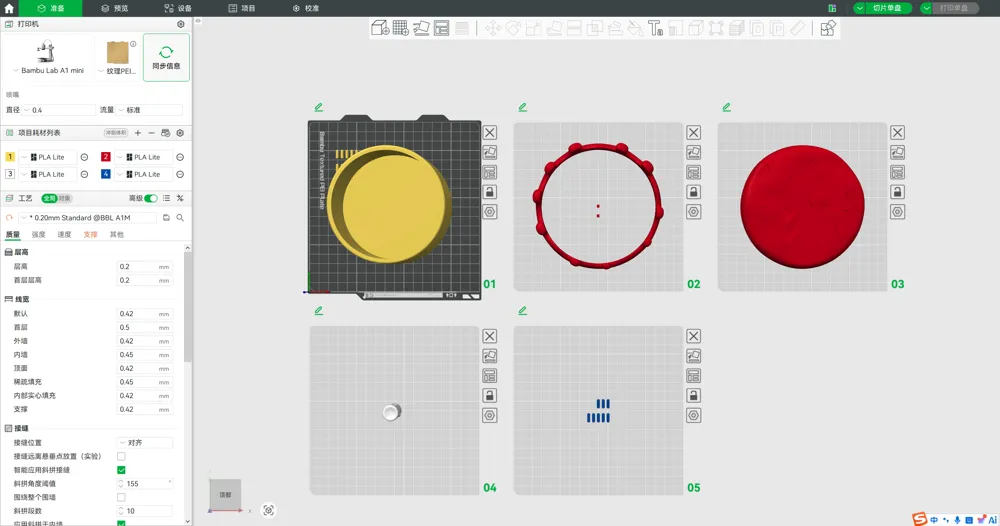Open the nozzle 直径 0.4 dropdown

click(x=59, y=110)
